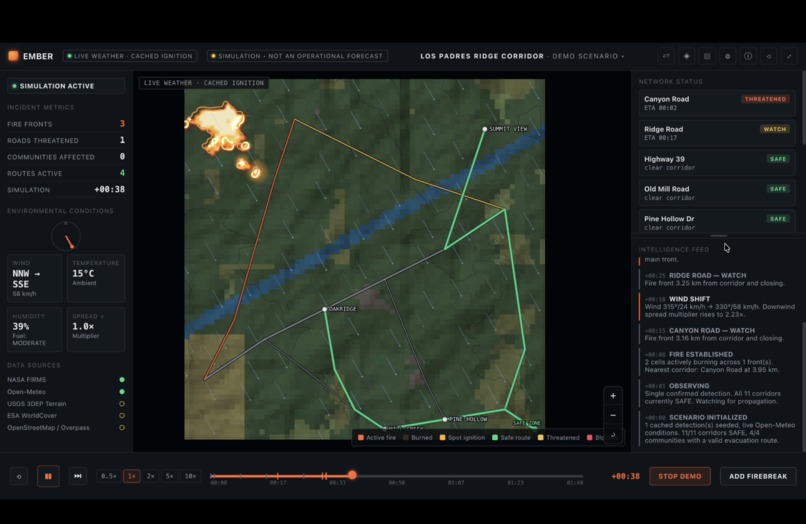Zoom out on the map with minus
This screenshot has width=806, height=524.
point(613,415)
